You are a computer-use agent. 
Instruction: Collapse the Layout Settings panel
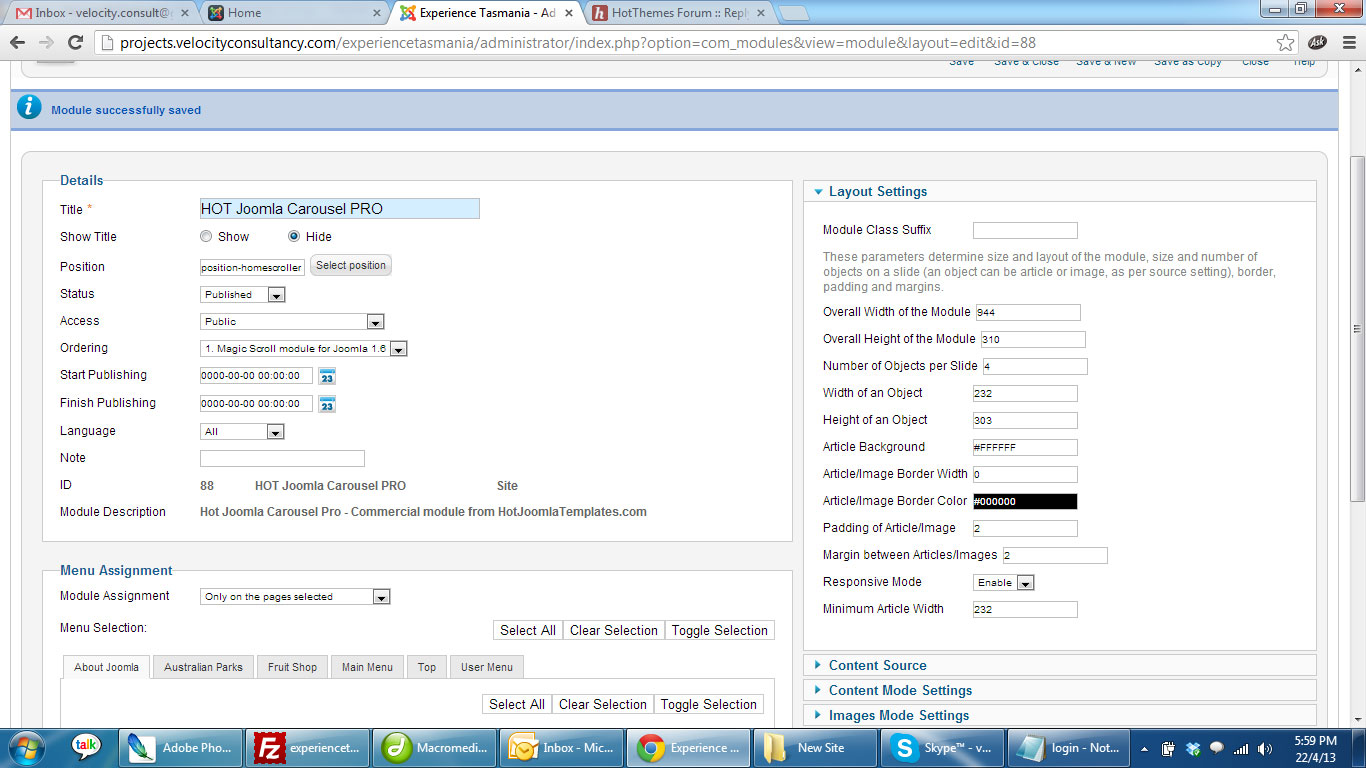tap(1060, 191)
